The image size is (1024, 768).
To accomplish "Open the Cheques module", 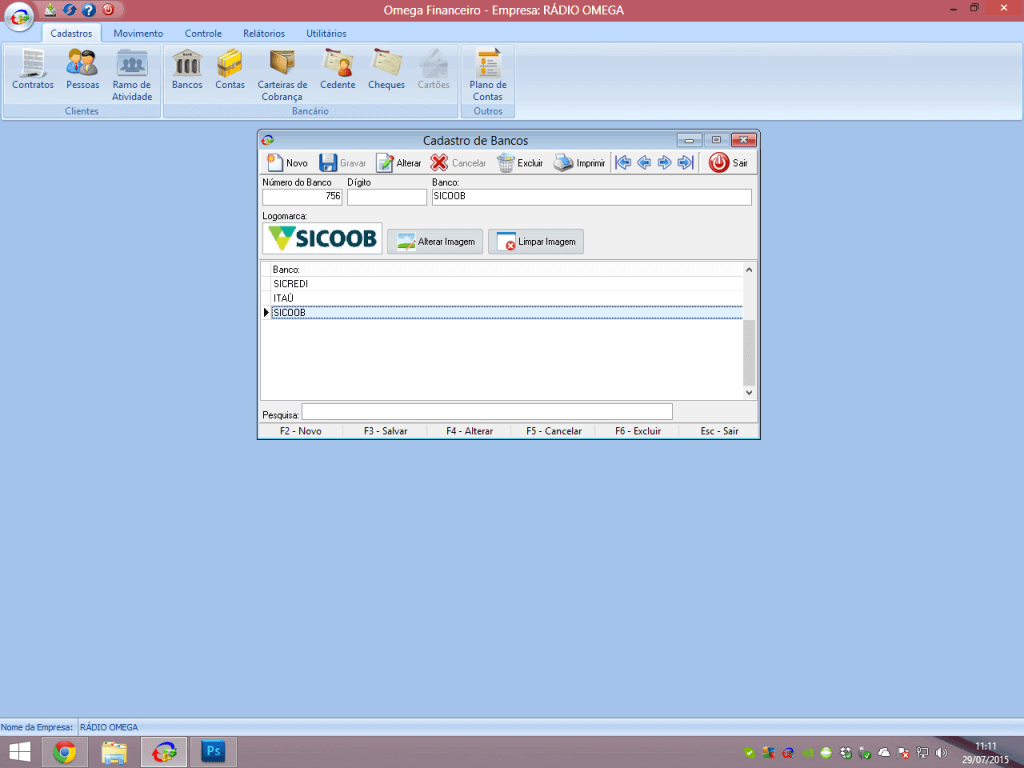I will [x=386, y=70].
